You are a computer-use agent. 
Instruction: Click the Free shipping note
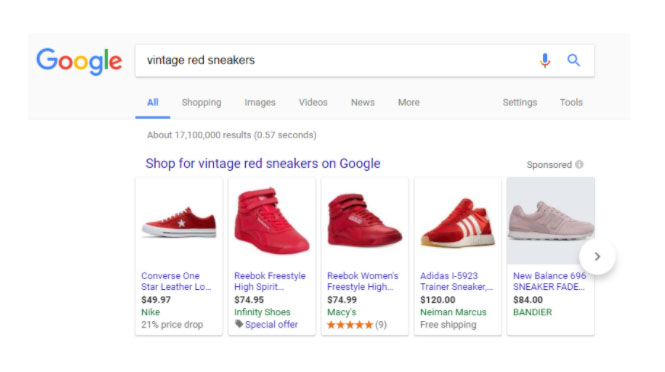click(x=448, y=324)
